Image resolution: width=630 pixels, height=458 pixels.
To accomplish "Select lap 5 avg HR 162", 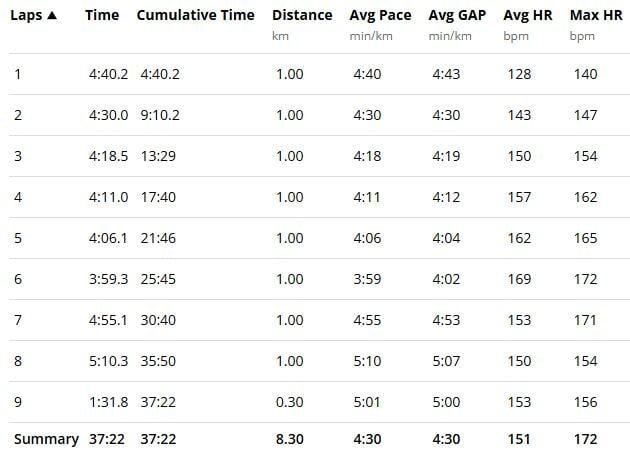I will (518, 238).
